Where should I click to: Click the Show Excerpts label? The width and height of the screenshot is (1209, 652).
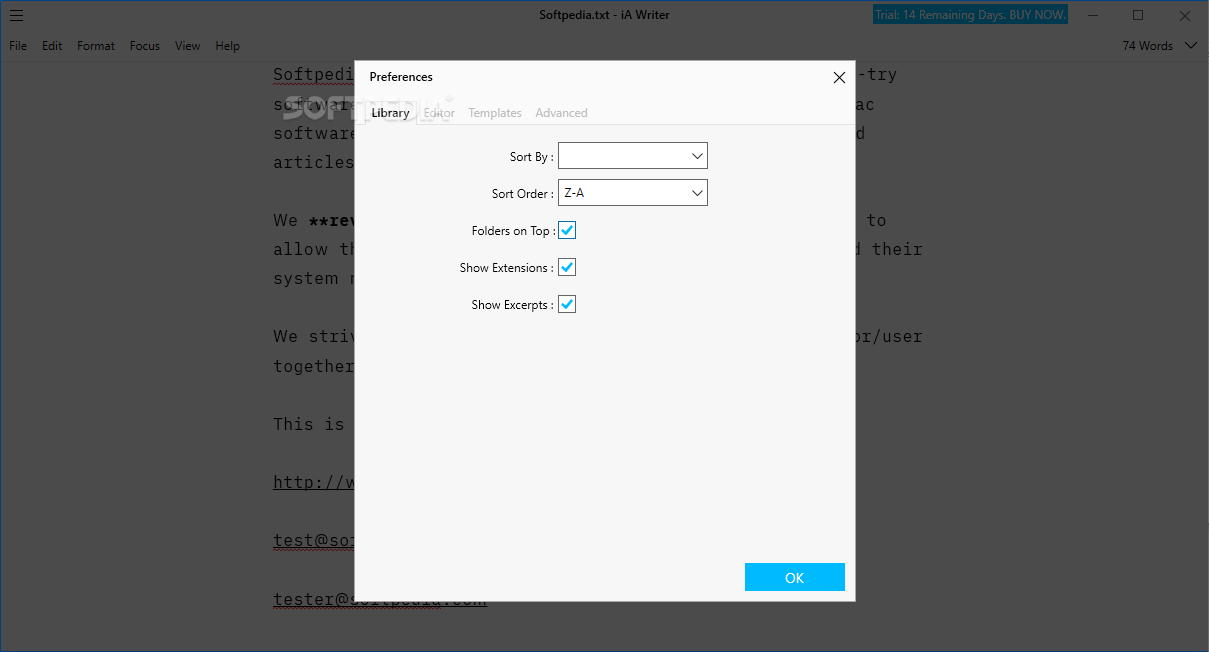[512, 305]
